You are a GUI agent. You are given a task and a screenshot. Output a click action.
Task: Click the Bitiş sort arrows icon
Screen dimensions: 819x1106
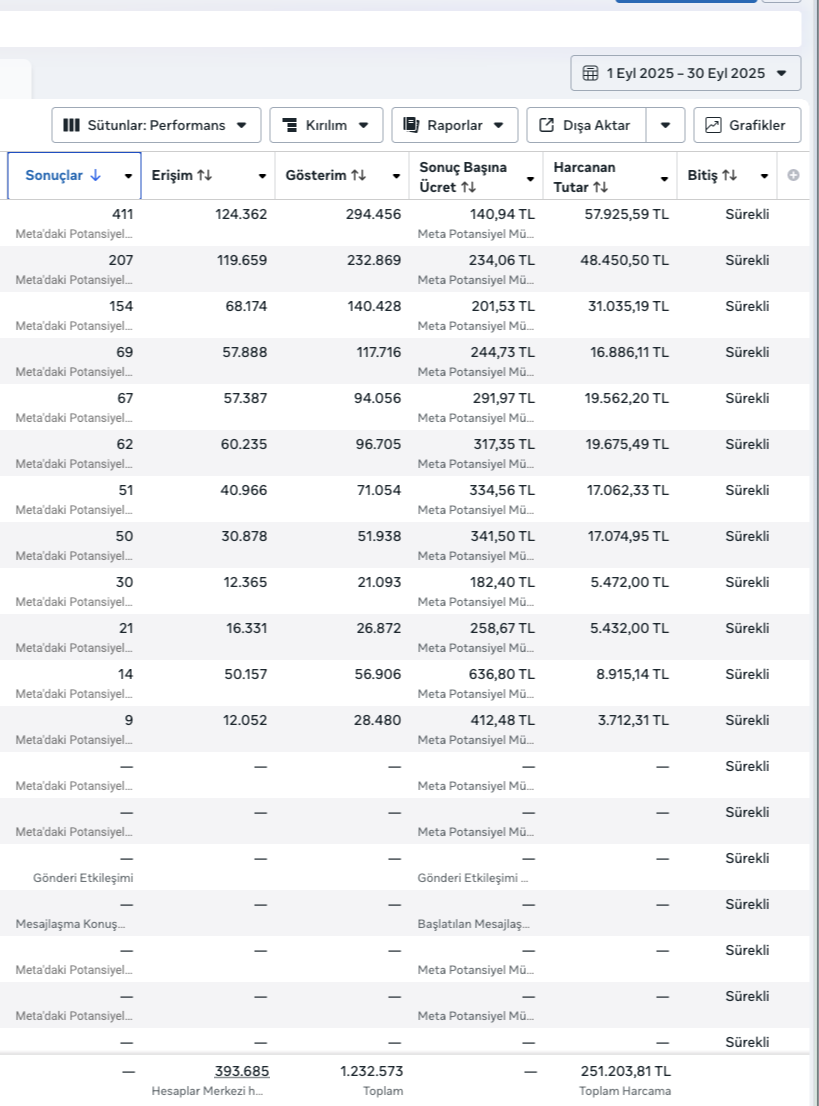[729, 176]
